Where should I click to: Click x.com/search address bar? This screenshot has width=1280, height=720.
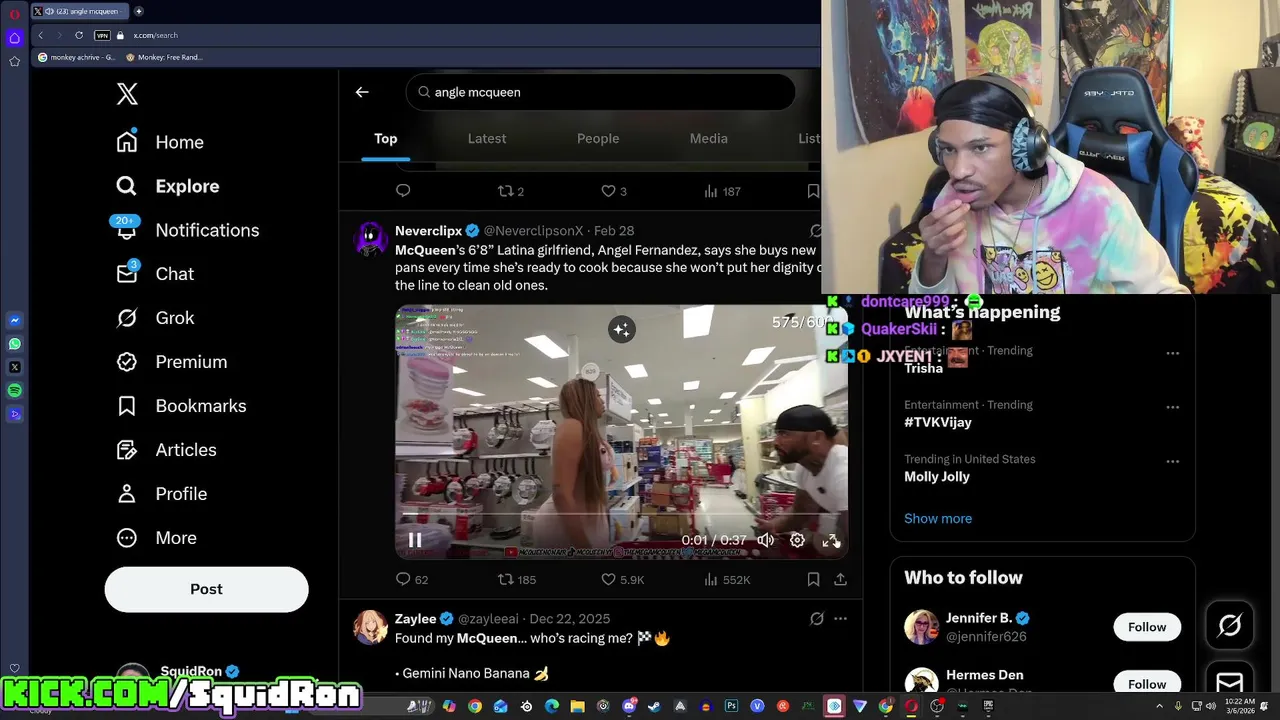[155, 35]
